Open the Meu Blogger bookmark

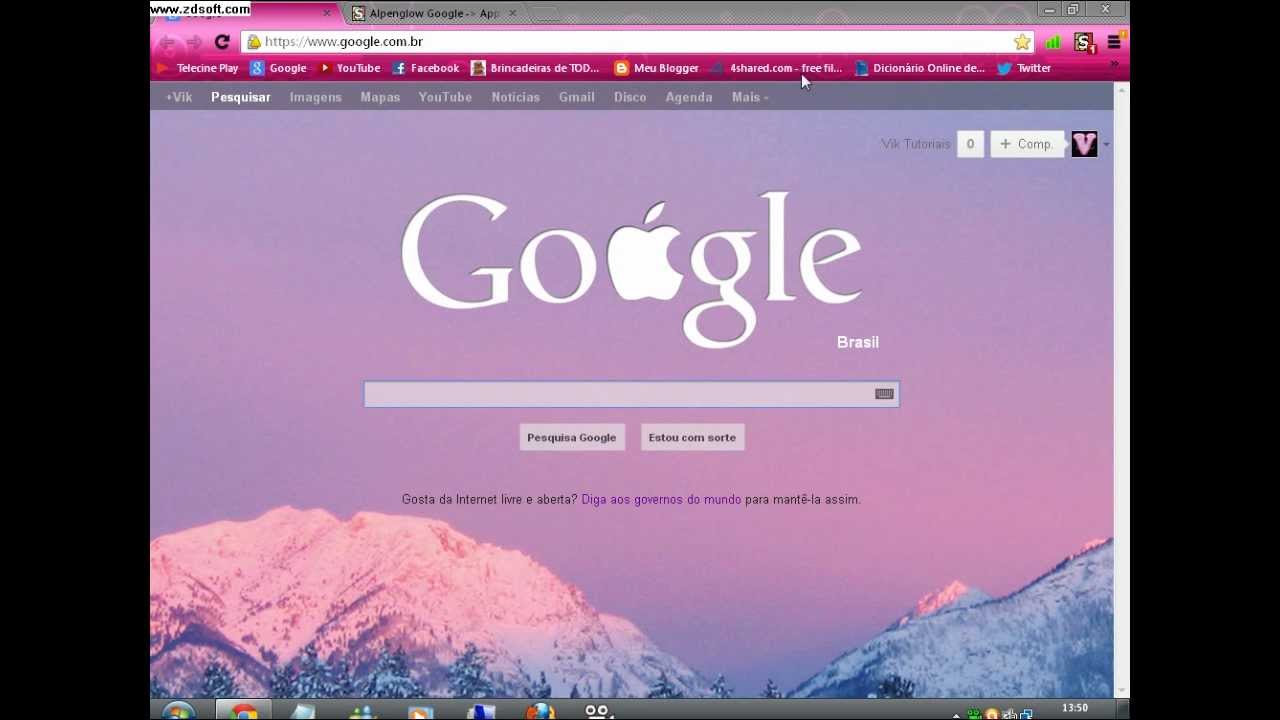(656, 68)
